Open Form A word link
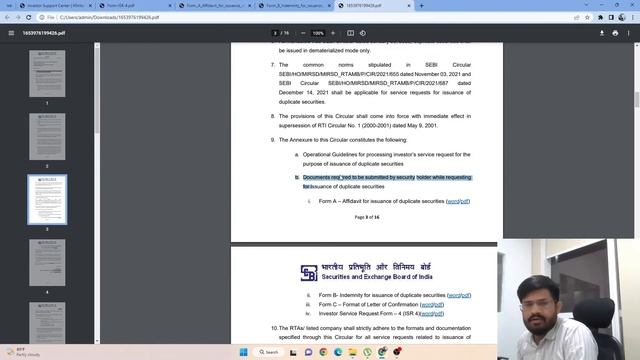Viewport: 640px width, 360px height. (x=453, y=201)
